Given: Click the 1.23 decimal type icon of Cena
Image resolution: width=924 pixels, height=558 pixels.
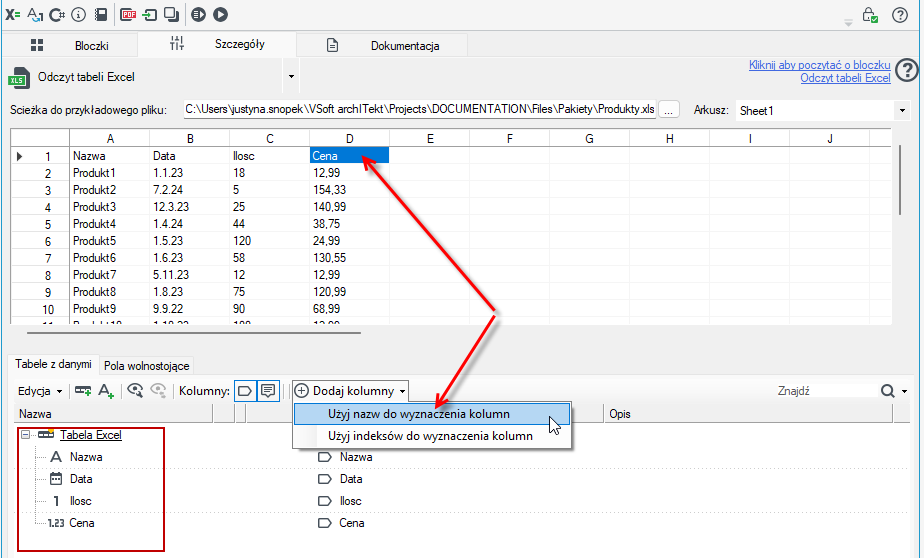Looking at the screenshot, I should tap(56, 523).
